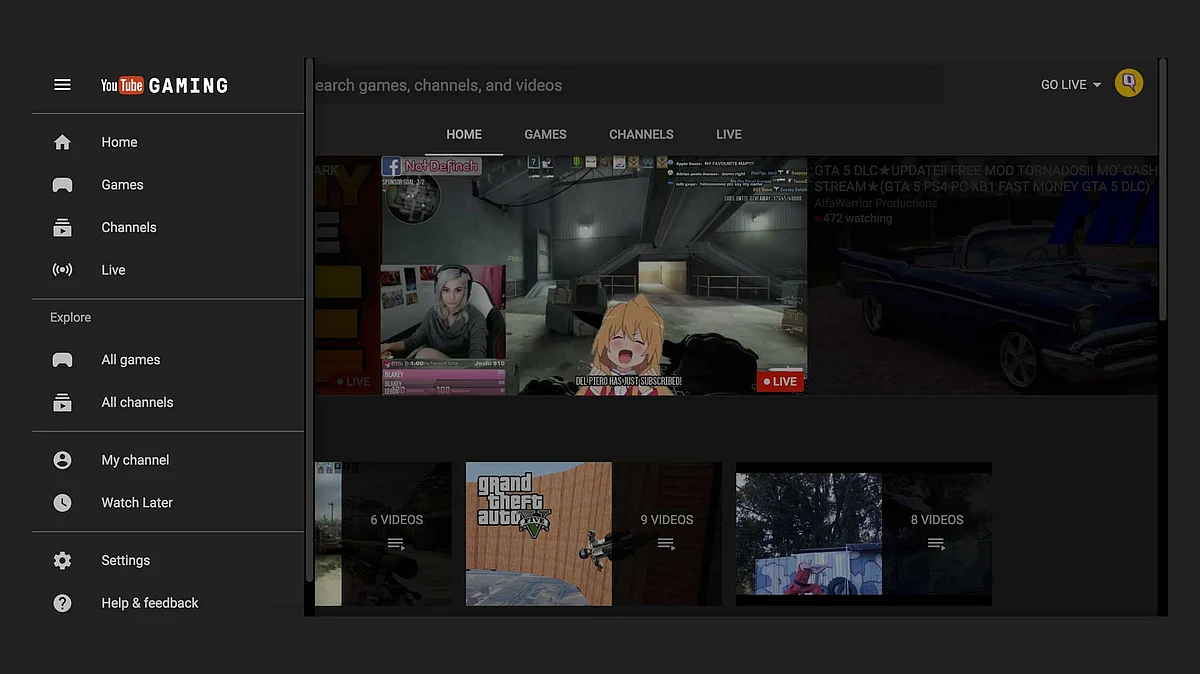Click the Watch Later clock icon
Viewport: 1200px width, 674px height.
pyautogui.click(x=62, y=503)
